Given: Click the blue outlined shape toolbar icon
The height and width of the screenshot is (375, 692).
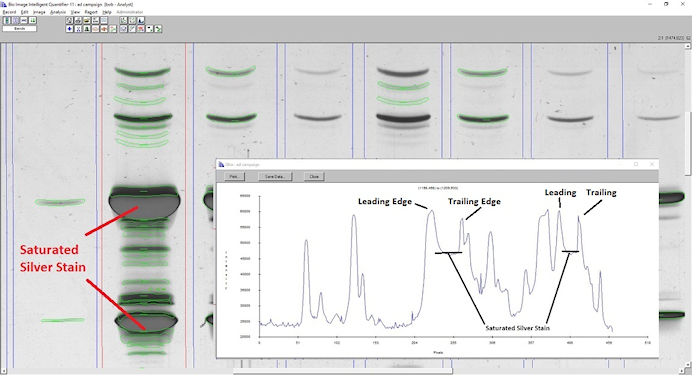Looking at the screenshot, I should pyautogui.click(x=123, y=29).
